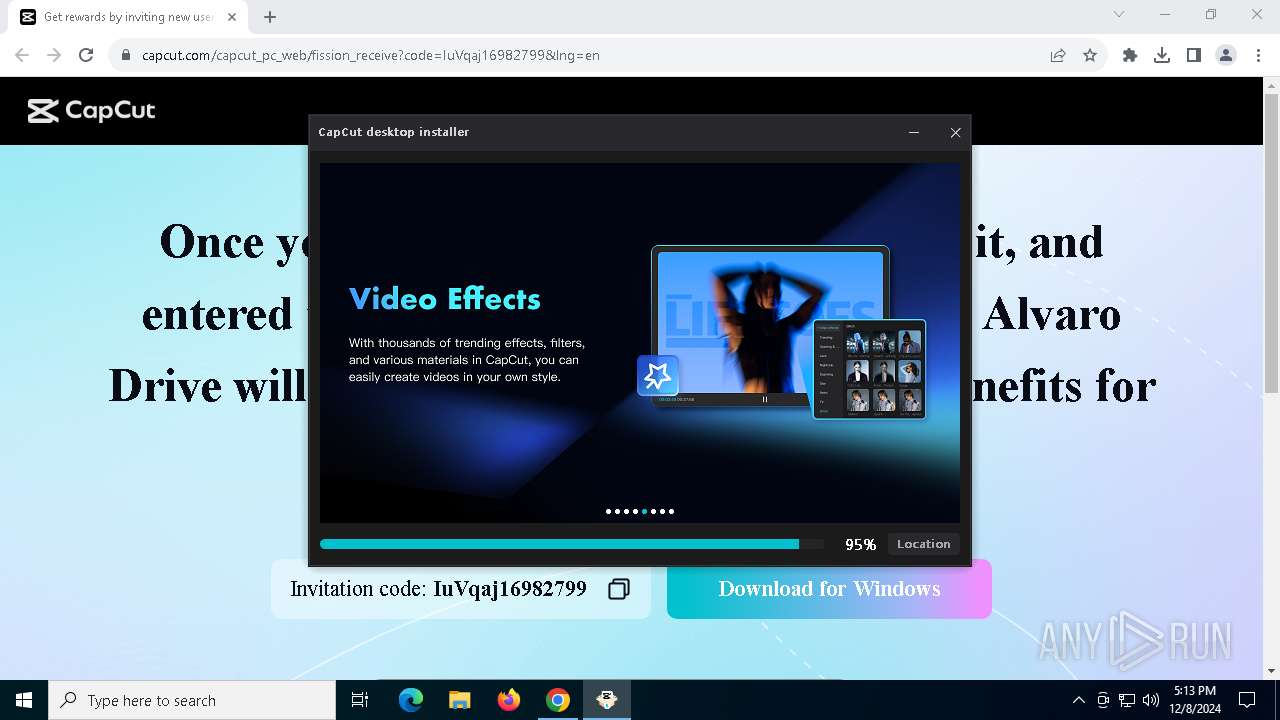This screenshot has width=1280, height=720.
Task: Click the CapCut logo on the webpage
Action: [x=92, y=110]
